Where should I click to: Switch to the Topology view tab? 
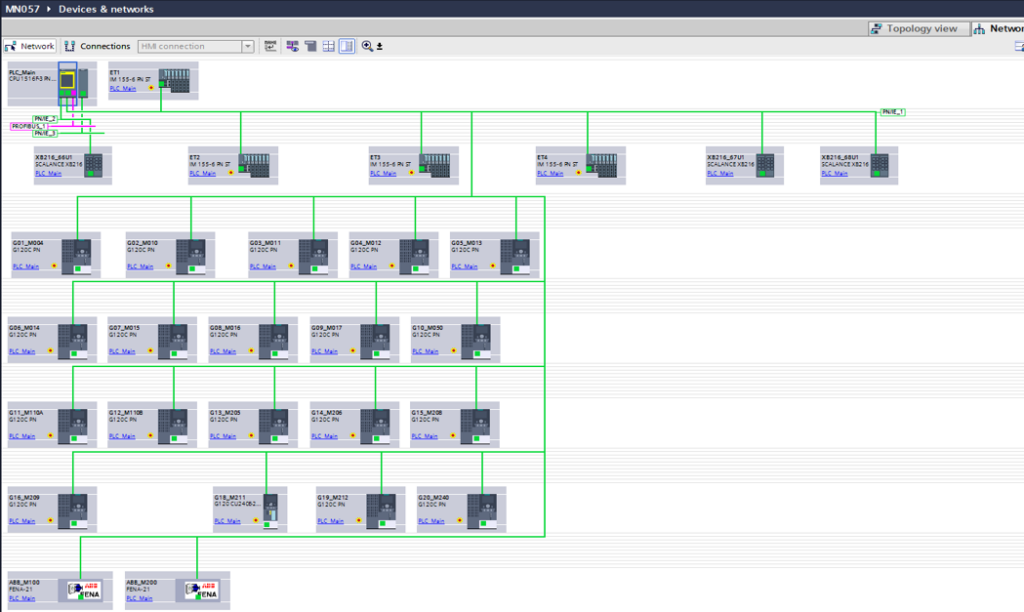pyautogui.click(x=917, y=28)
